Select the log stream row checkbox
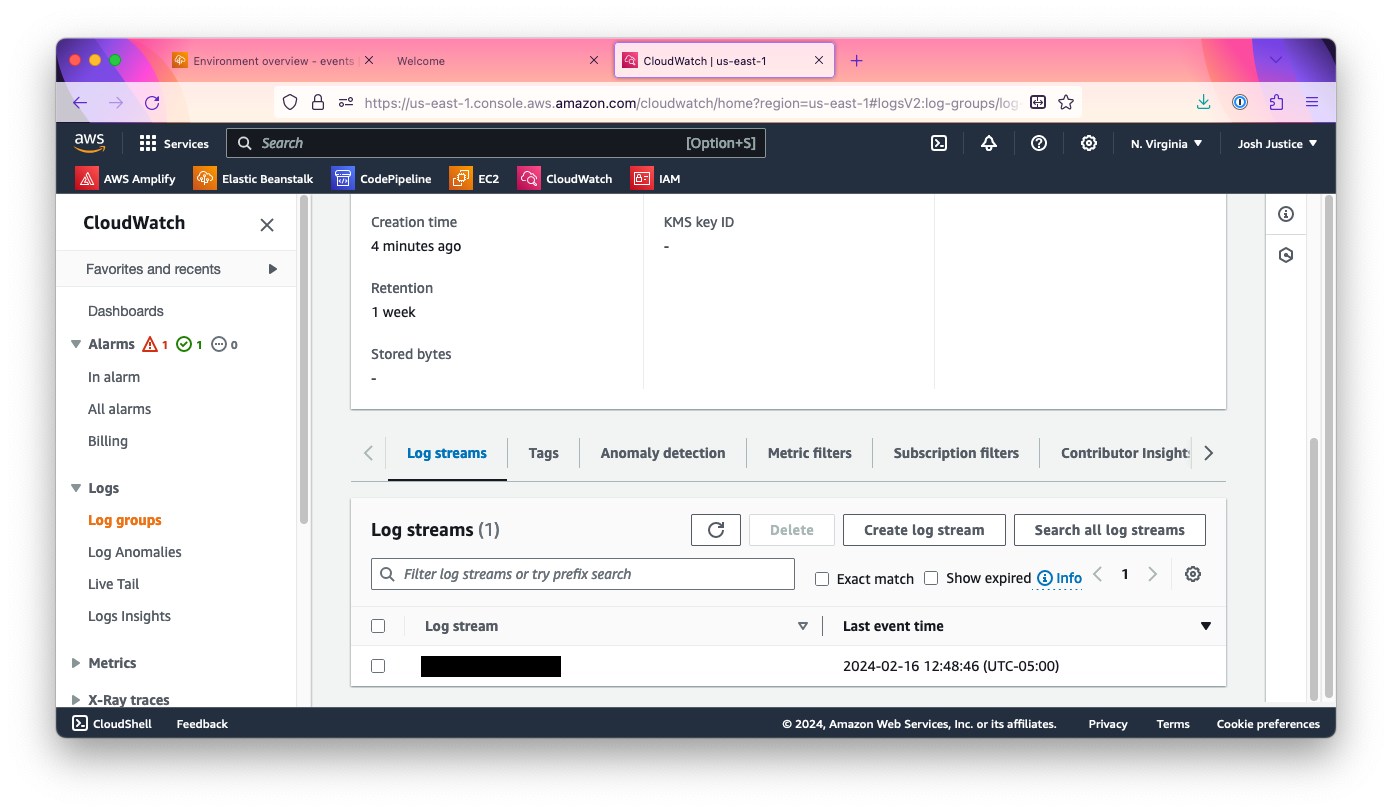This screenshot has width=1392, height=812. click(378, 666)
